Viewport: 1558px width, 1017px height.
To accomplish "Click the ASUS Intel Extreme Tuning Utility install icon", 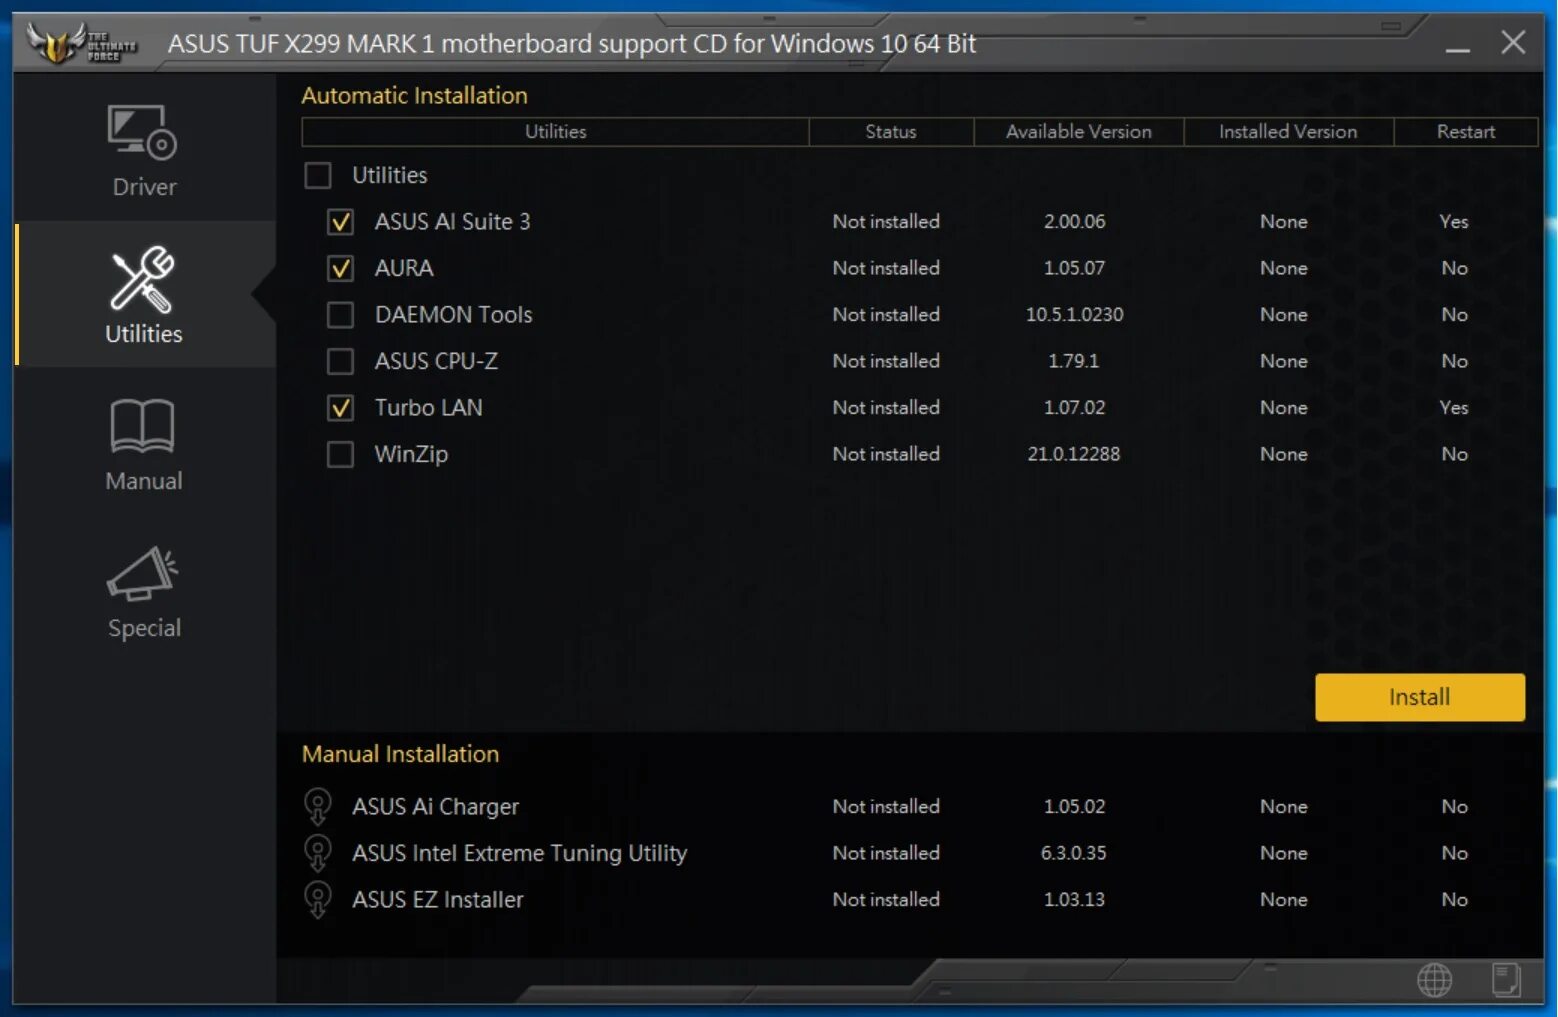I will [318, 853].
